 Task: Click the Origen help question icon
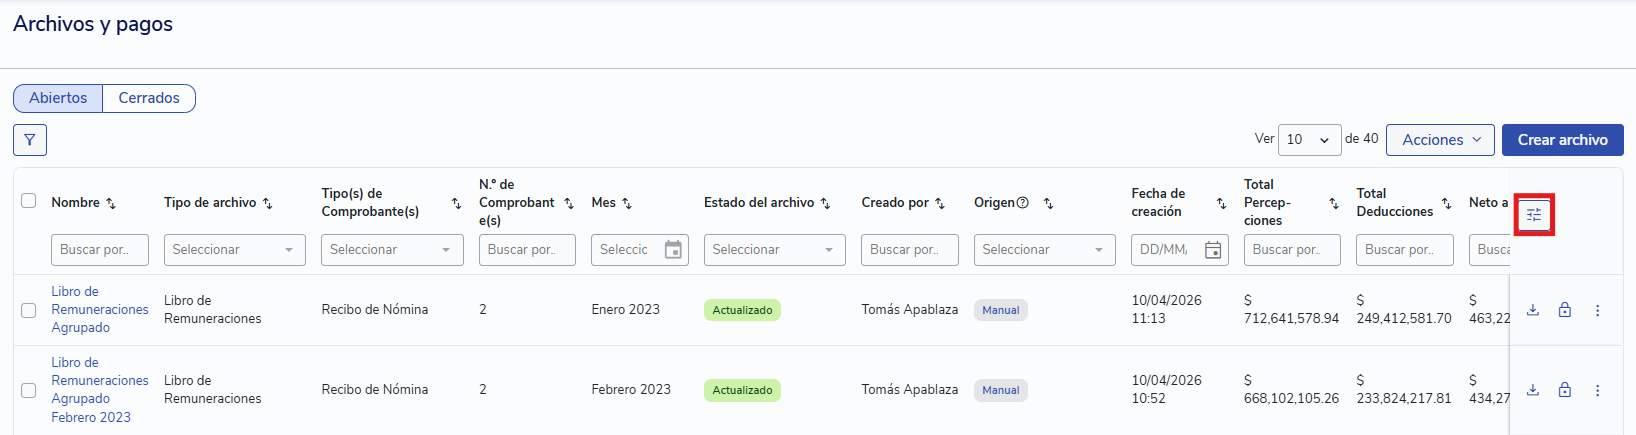tap(1022, 203)
